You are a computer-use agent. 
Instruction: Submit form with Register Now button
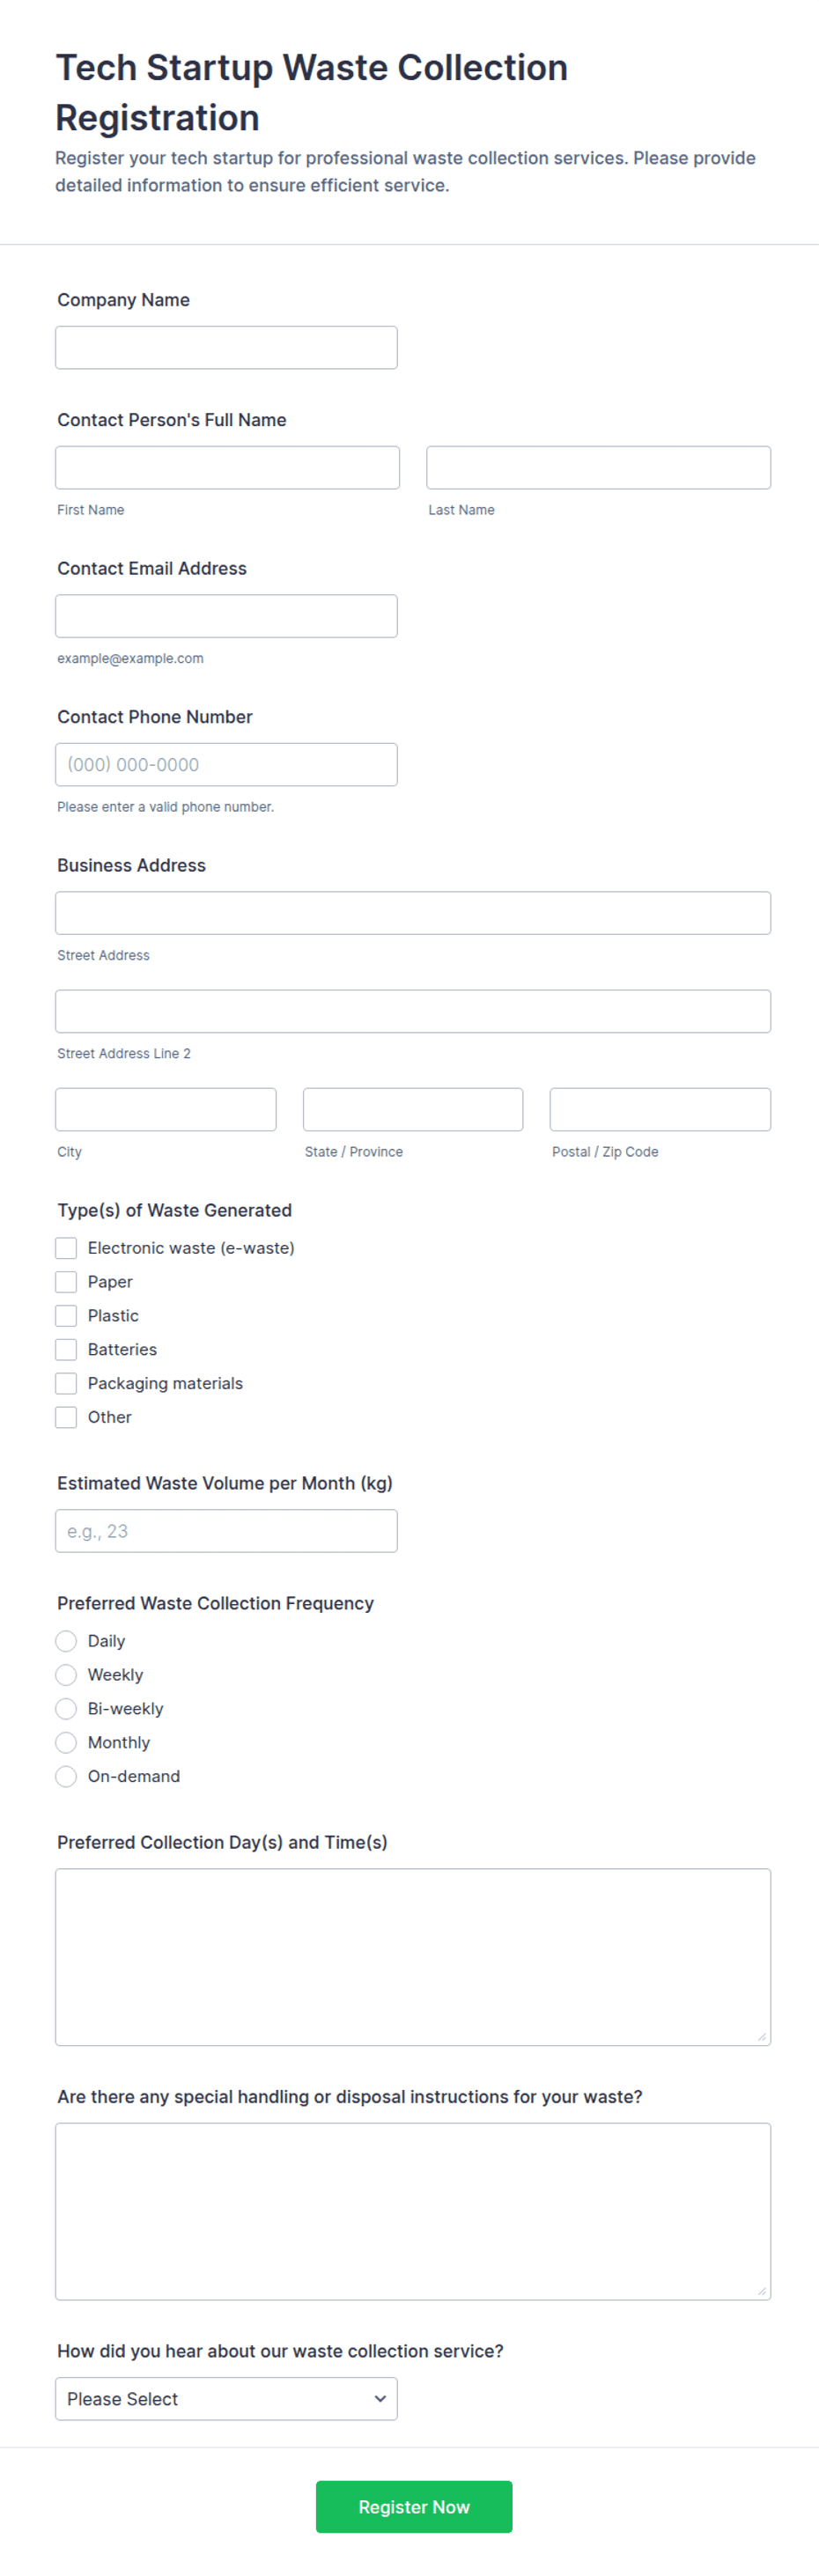click(414, 2507)
